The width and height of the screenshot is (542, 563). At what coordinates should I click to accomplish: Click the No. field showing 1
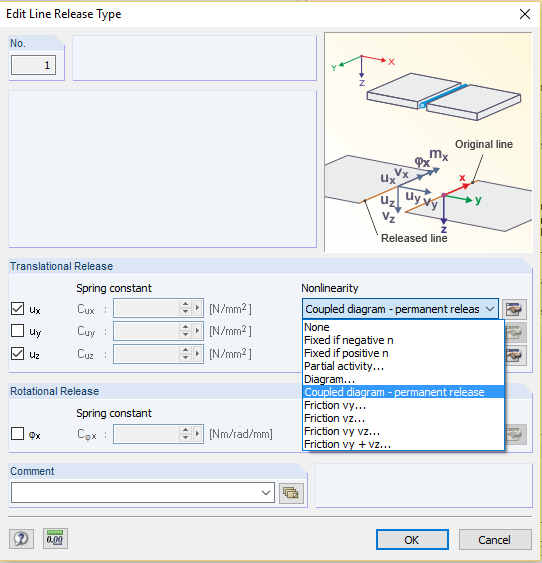[x=33, y=65]
